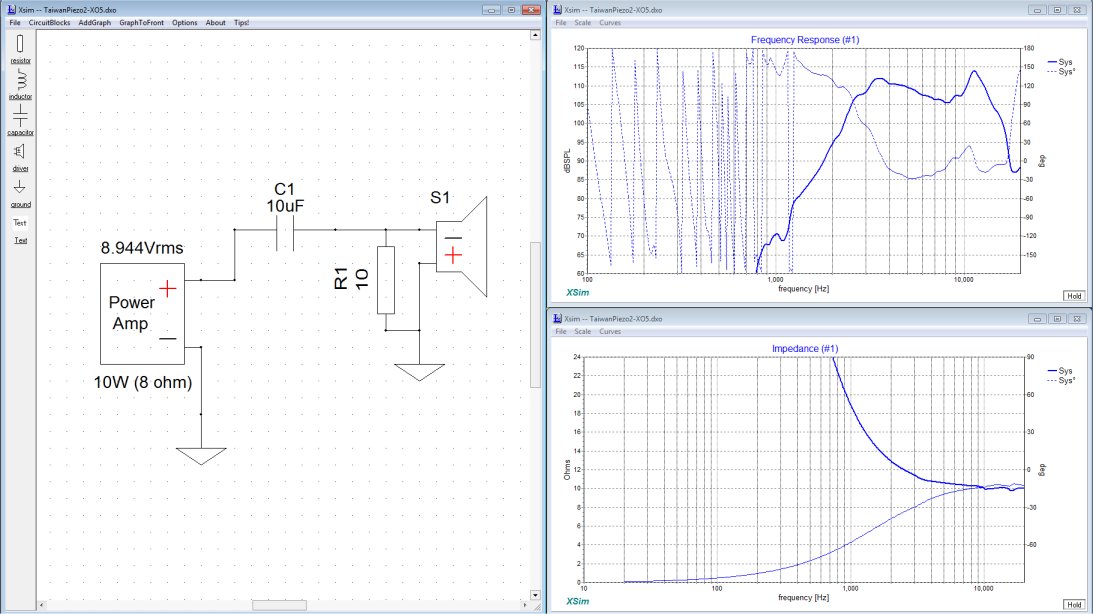Screen dimensions: 1093x614
Task: Click the schematic vertical scrollbar down arrow
Action: [x=535, y=595]
